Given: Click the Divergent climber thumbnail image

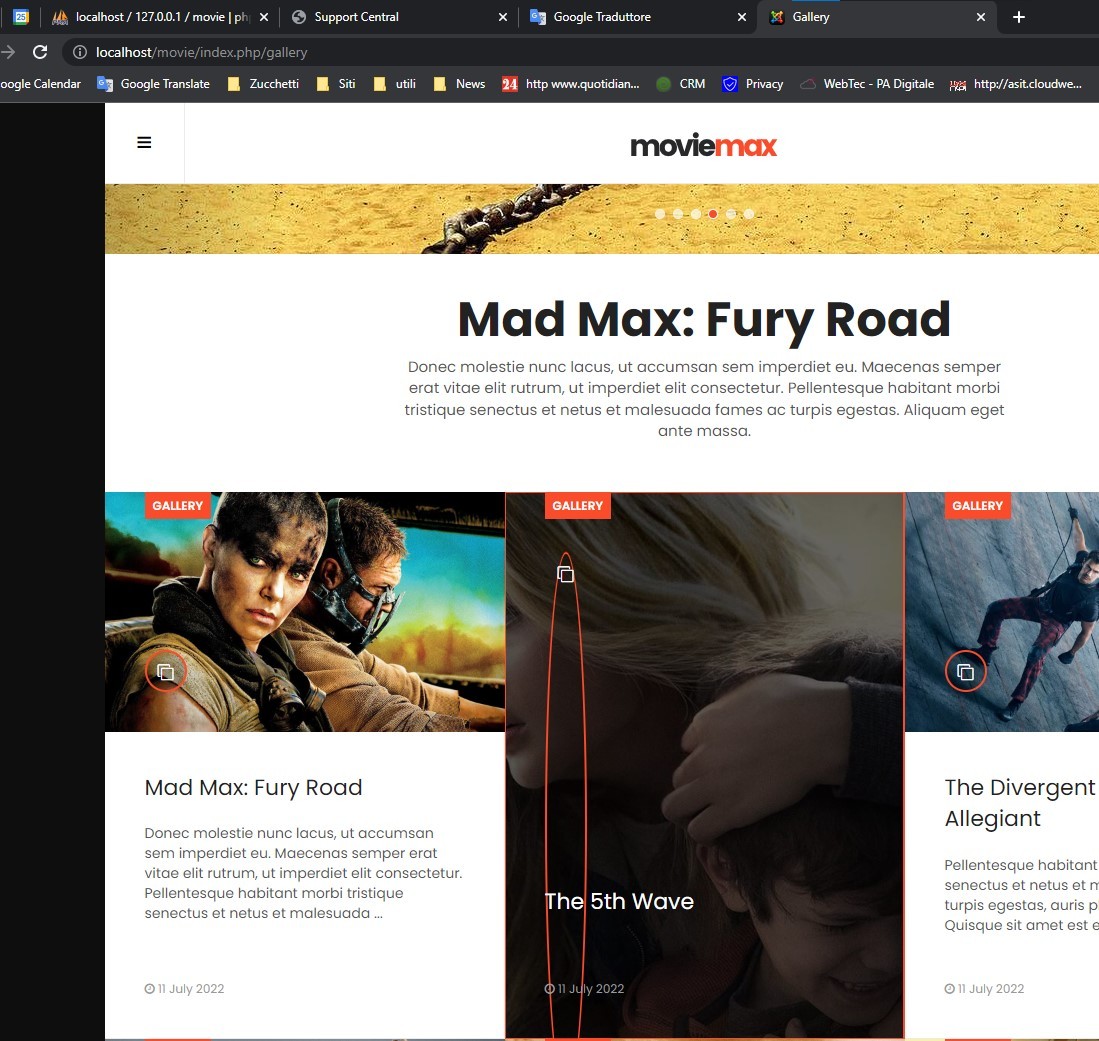Looking at the screenshot, I should click(x=1002, y=612).
